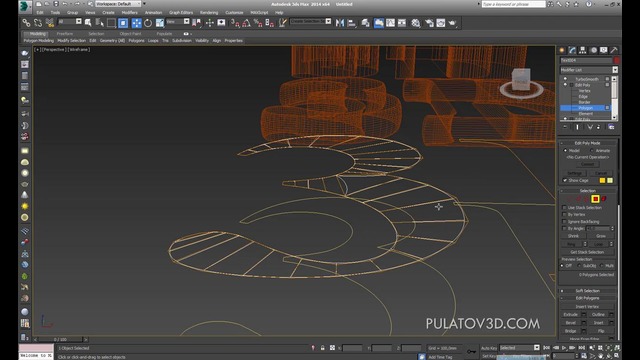Select the Model radio button
The image size is (640, 360).
pos(565,151)
